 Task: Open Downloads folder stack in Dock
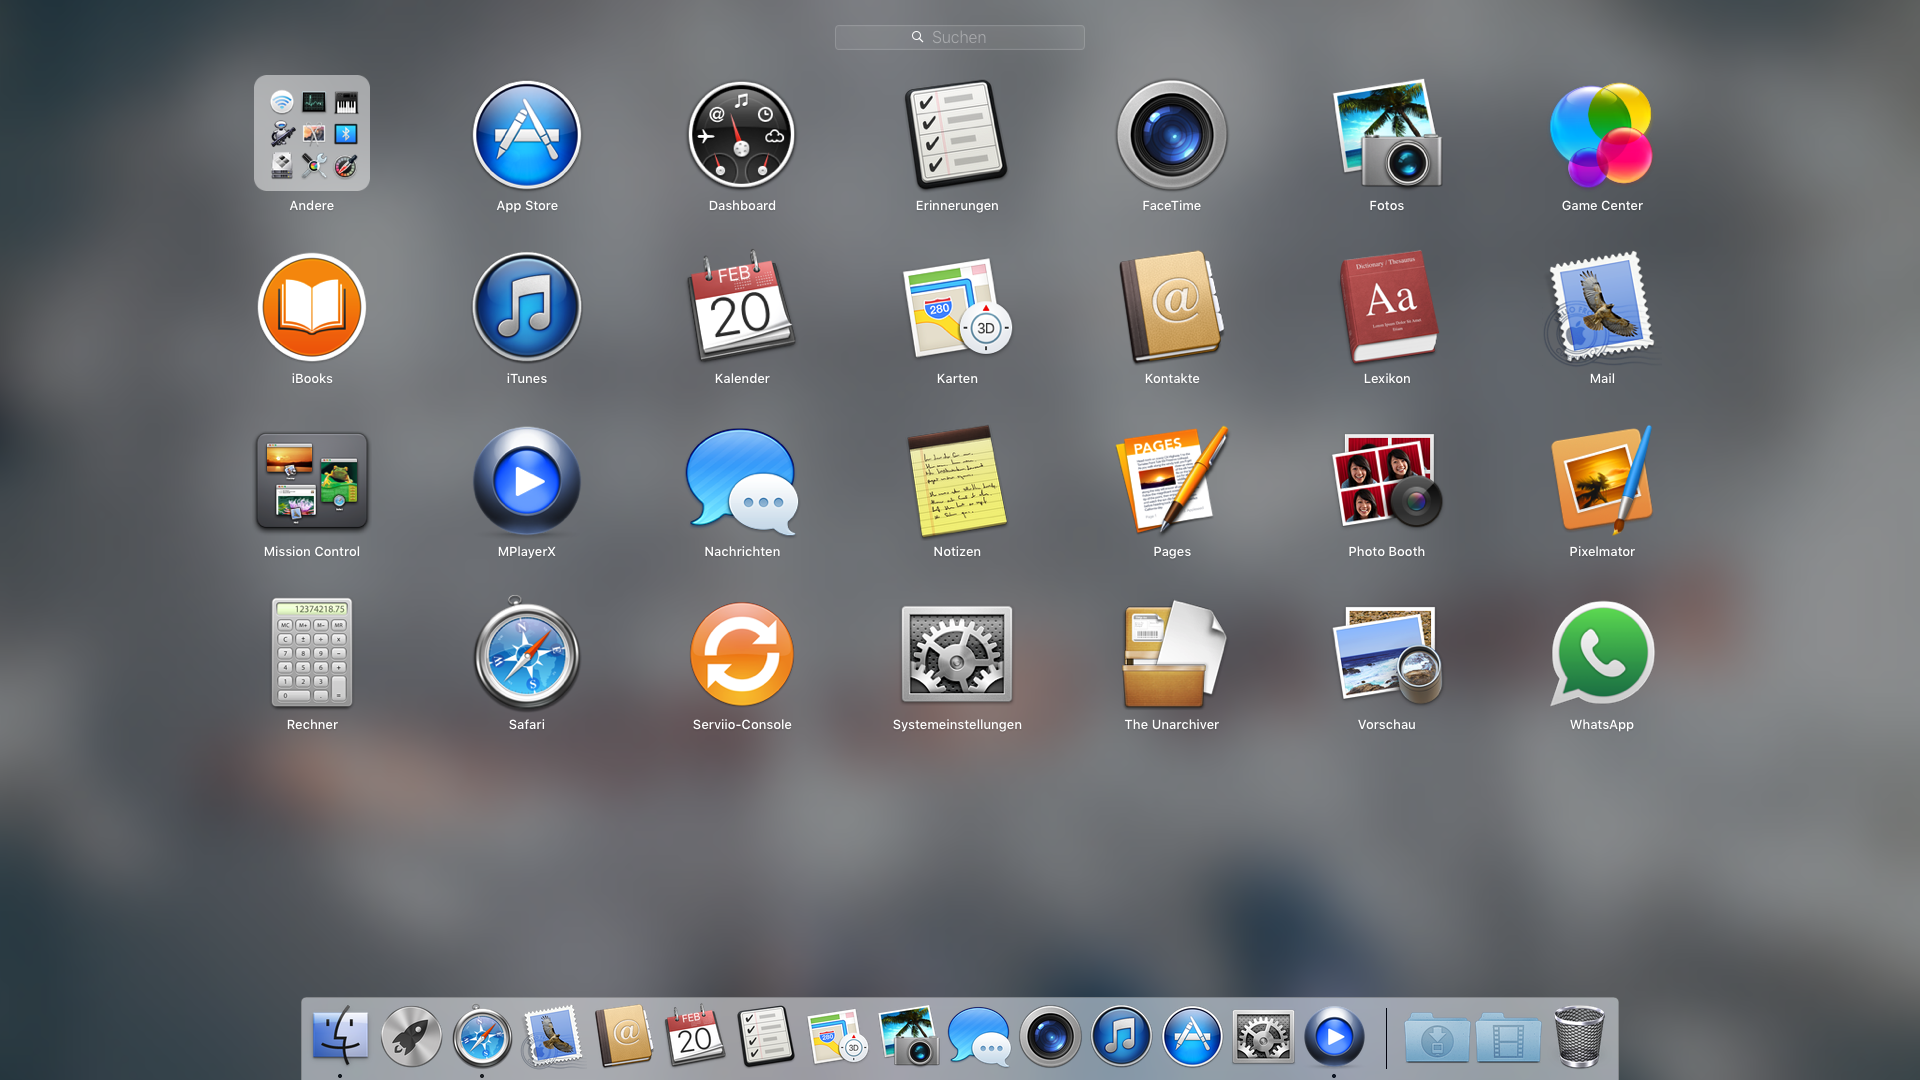point(1436,1038)
